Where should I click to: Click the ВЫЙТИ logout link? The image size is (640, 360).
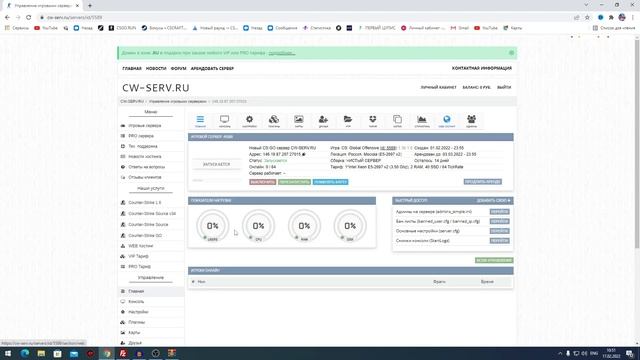[504, 87]
